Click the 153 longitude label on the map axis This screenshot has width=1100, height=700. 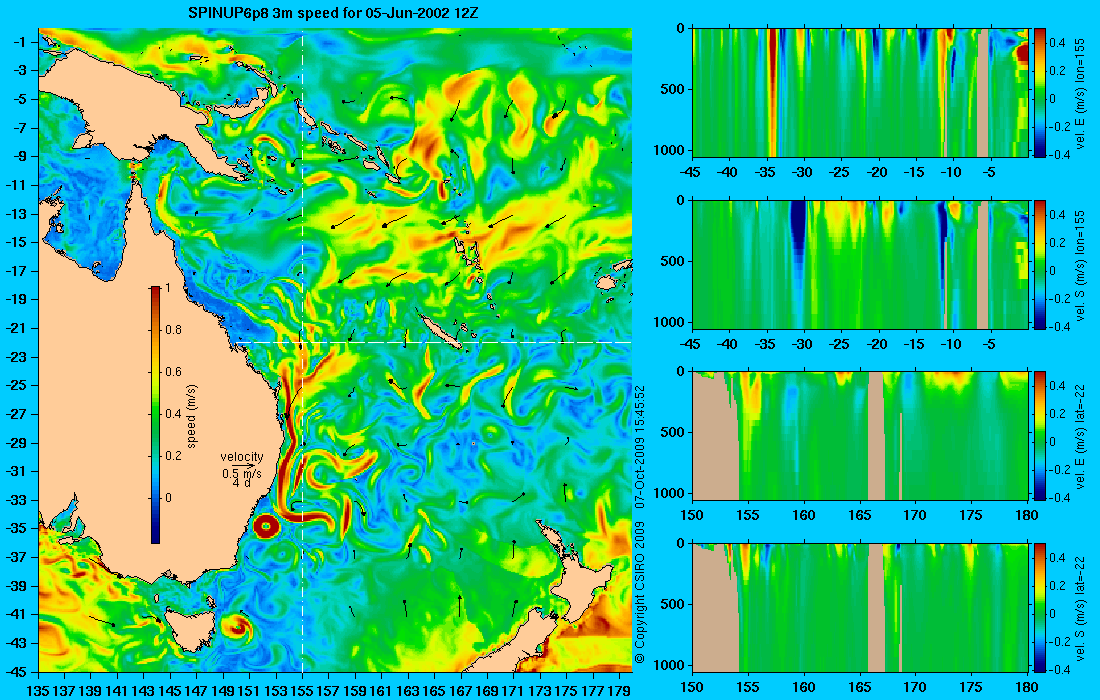(276, 691)
